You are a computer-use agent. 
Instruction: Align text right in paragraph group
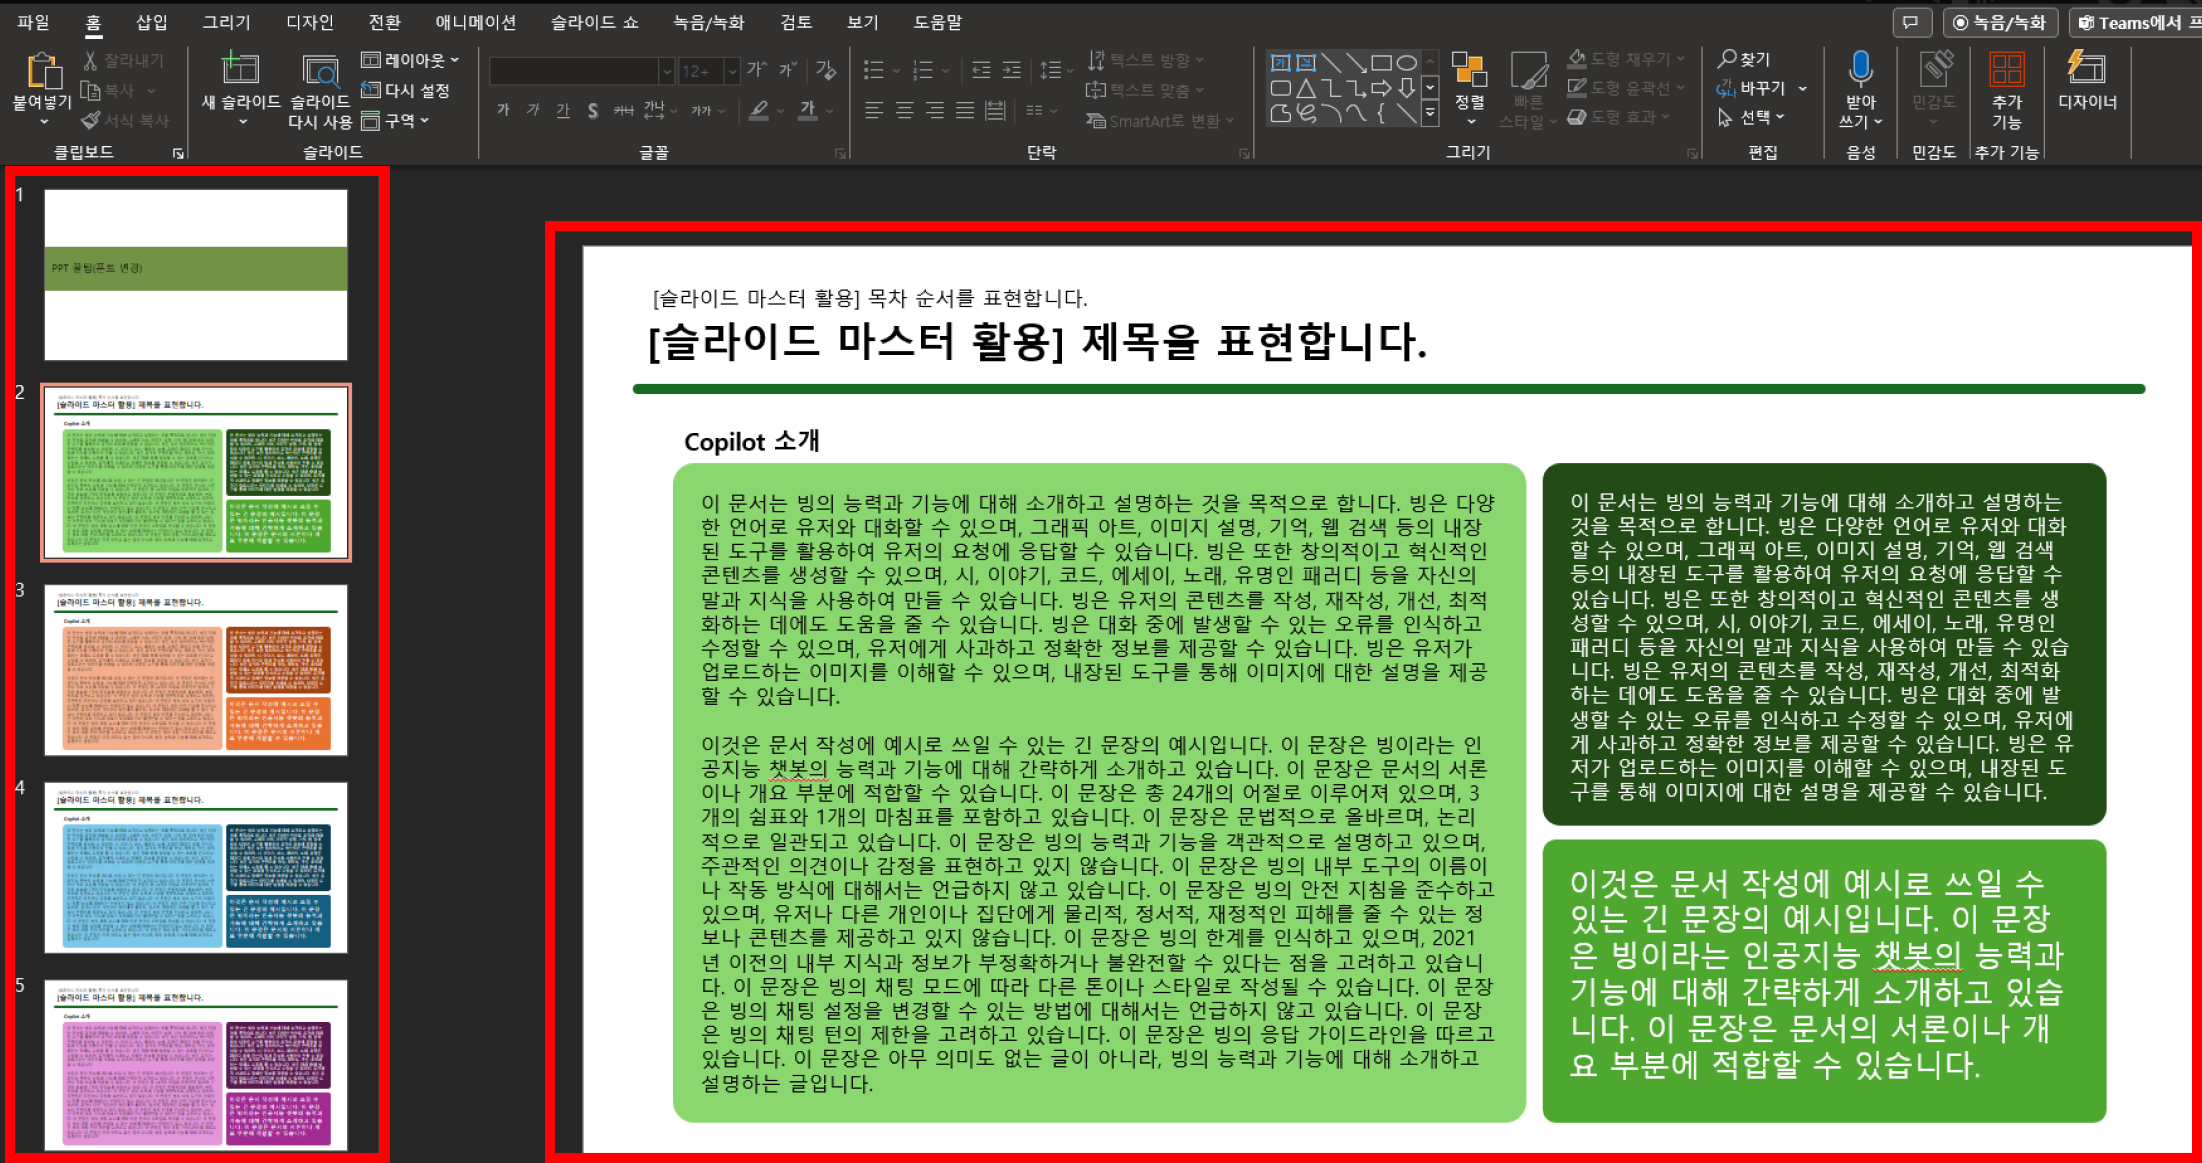click(x=934, y=110)
